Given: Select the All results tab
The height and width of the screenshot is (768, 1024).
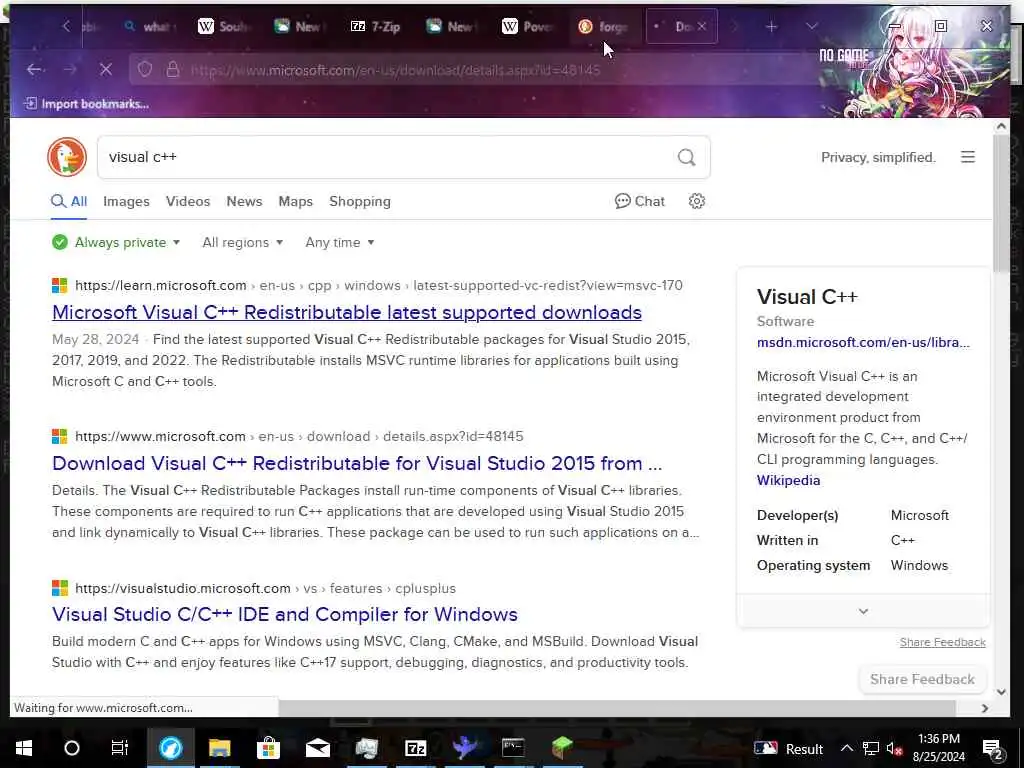Looking at the screenshot, I should pyautogui.click(x=69, y=201).
